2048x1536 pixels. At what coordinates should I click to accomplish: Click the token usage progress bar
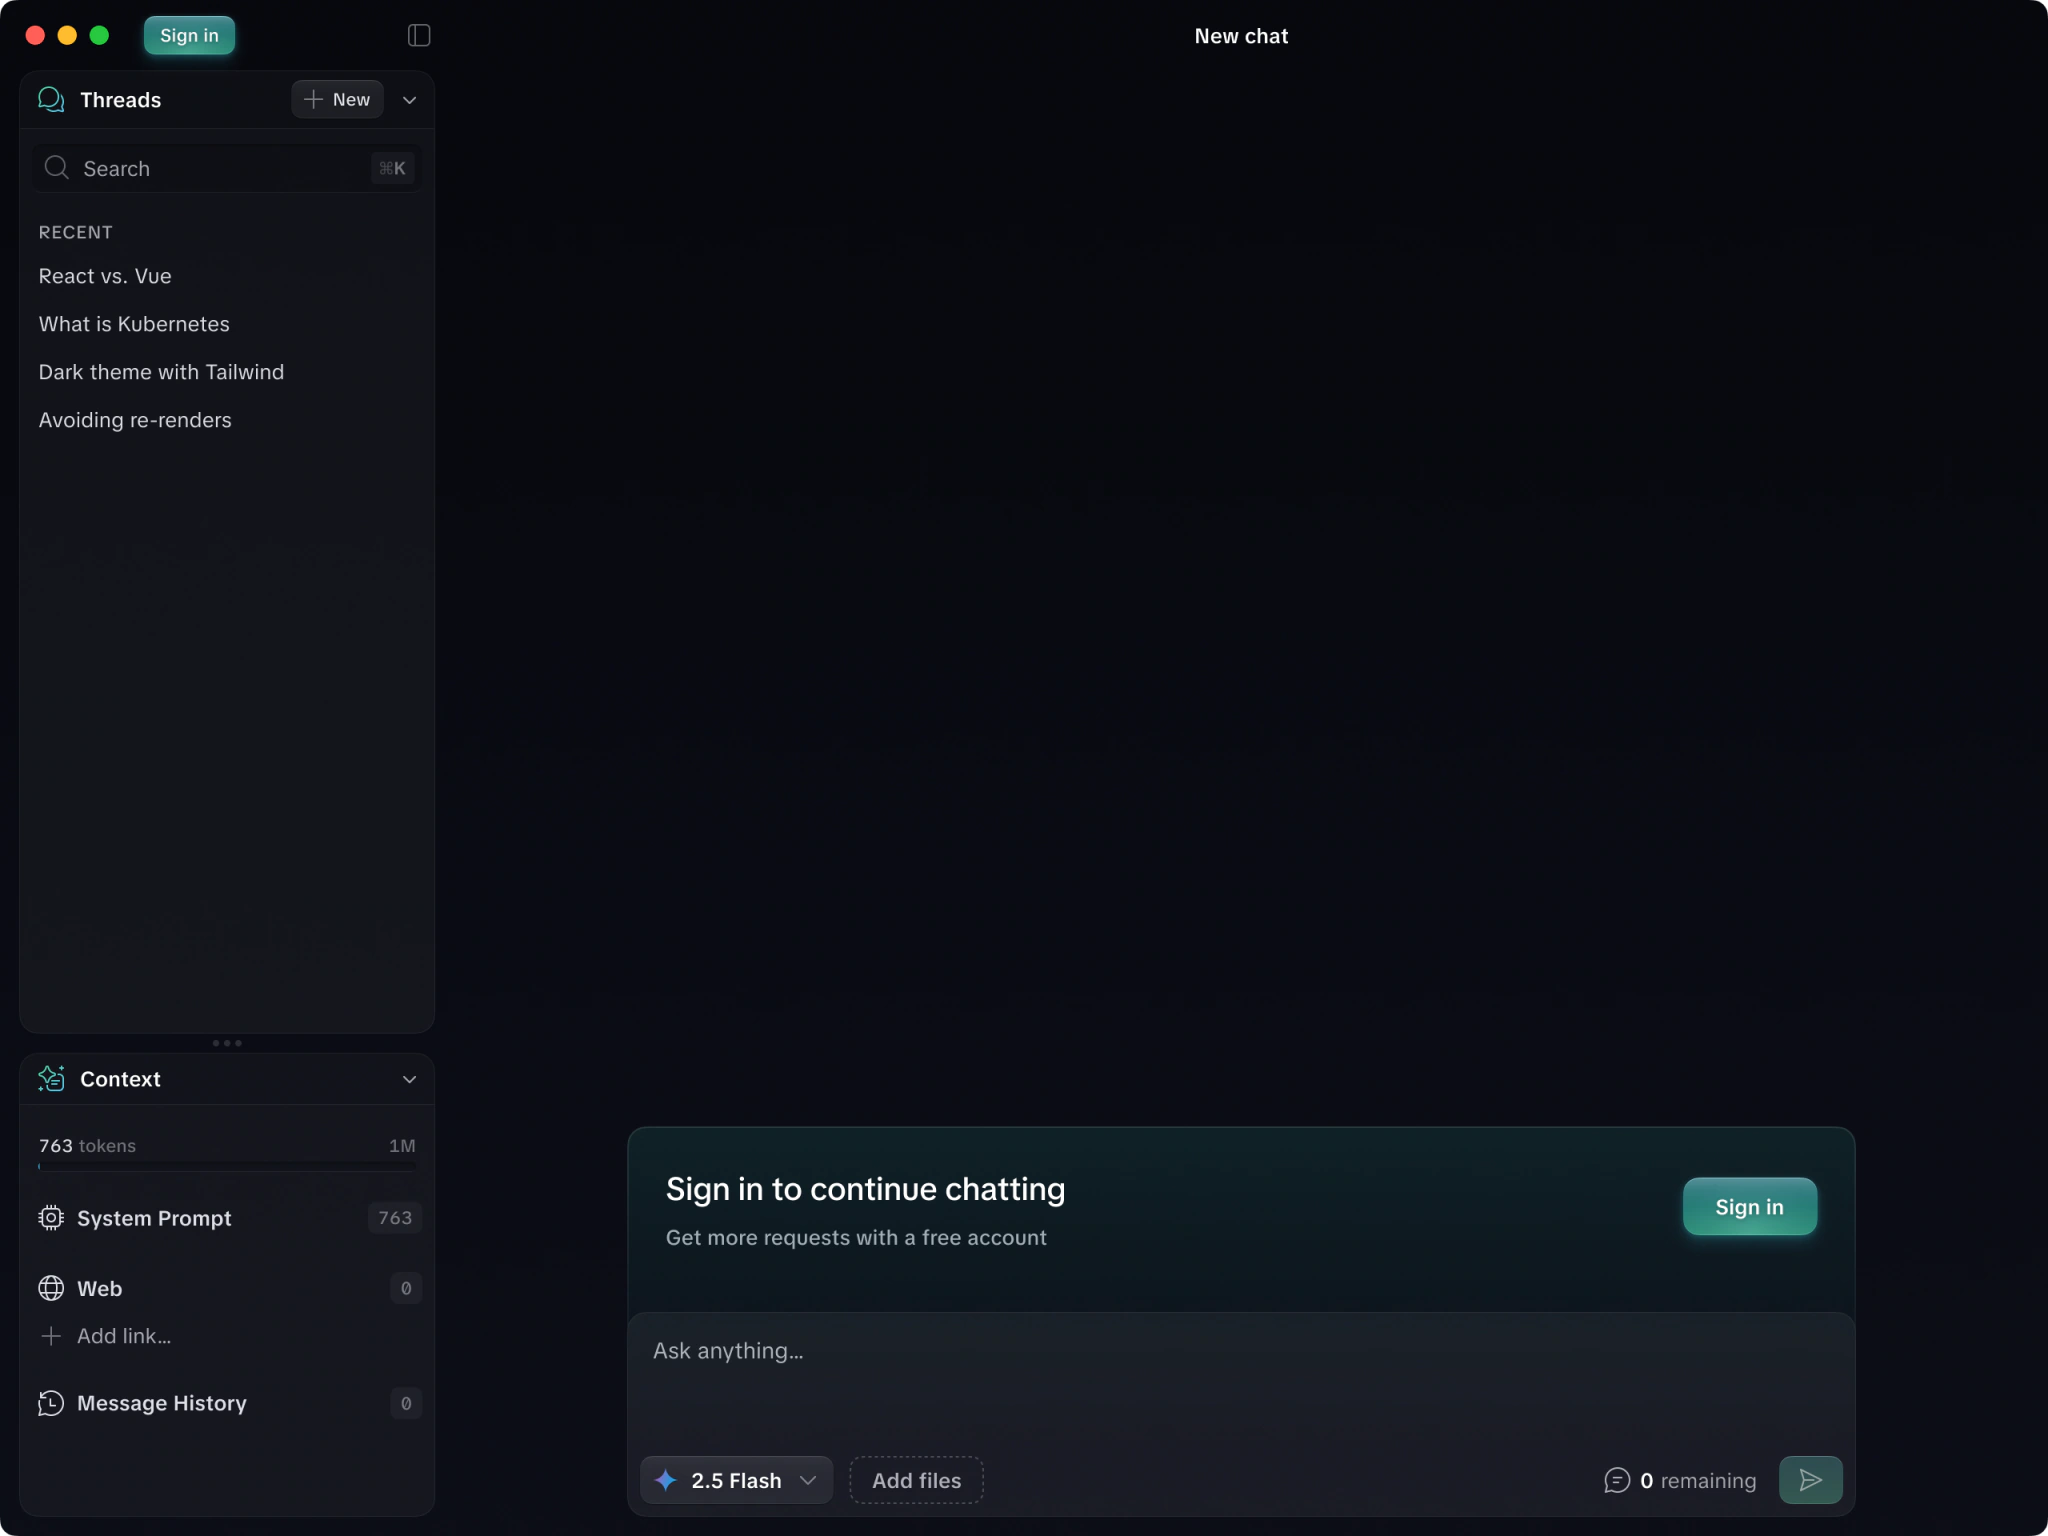[x=227, y=1165]
